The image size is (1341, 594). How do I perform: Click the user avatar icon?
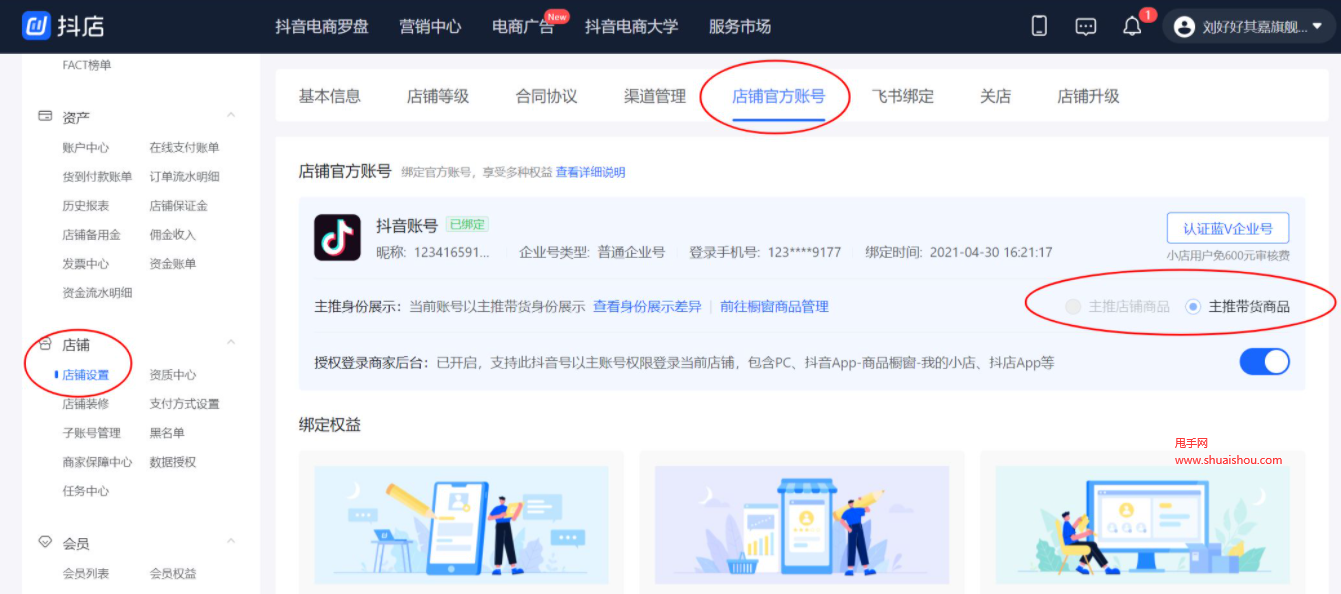[1184, 27]
